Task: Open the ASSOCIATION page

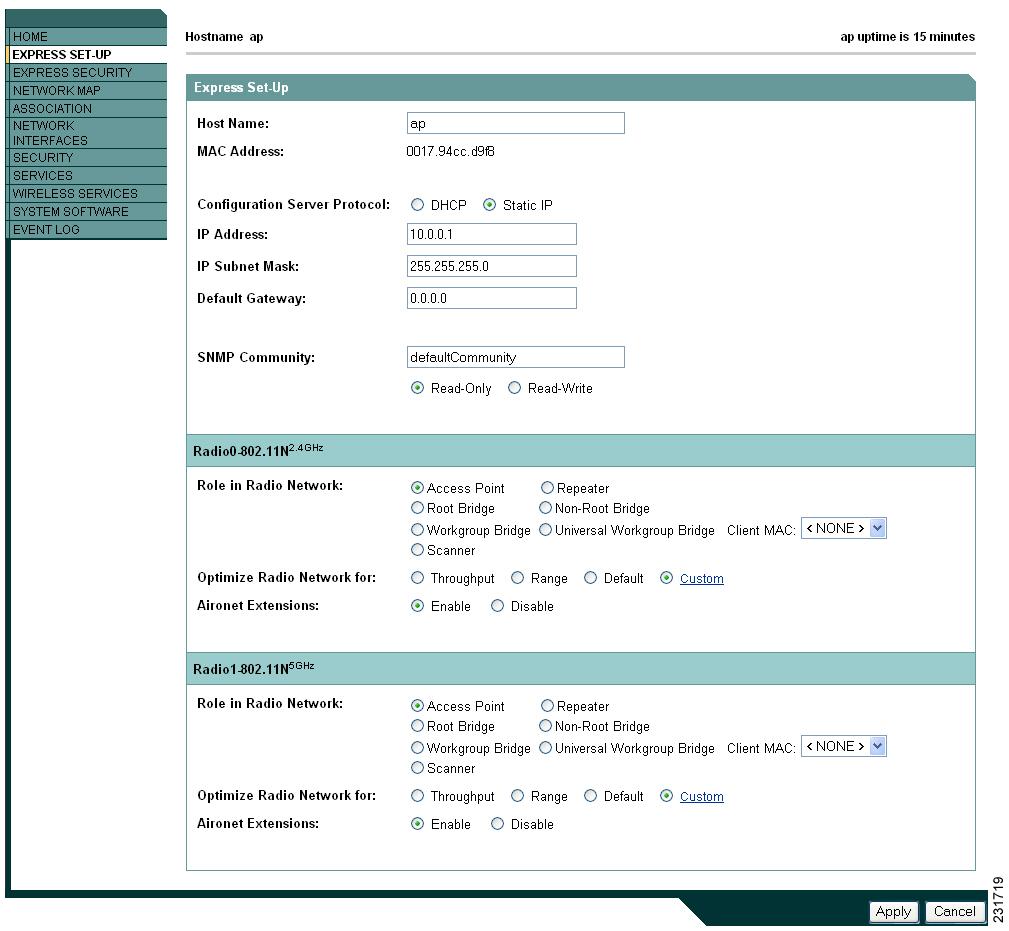Action: [87, 109]
